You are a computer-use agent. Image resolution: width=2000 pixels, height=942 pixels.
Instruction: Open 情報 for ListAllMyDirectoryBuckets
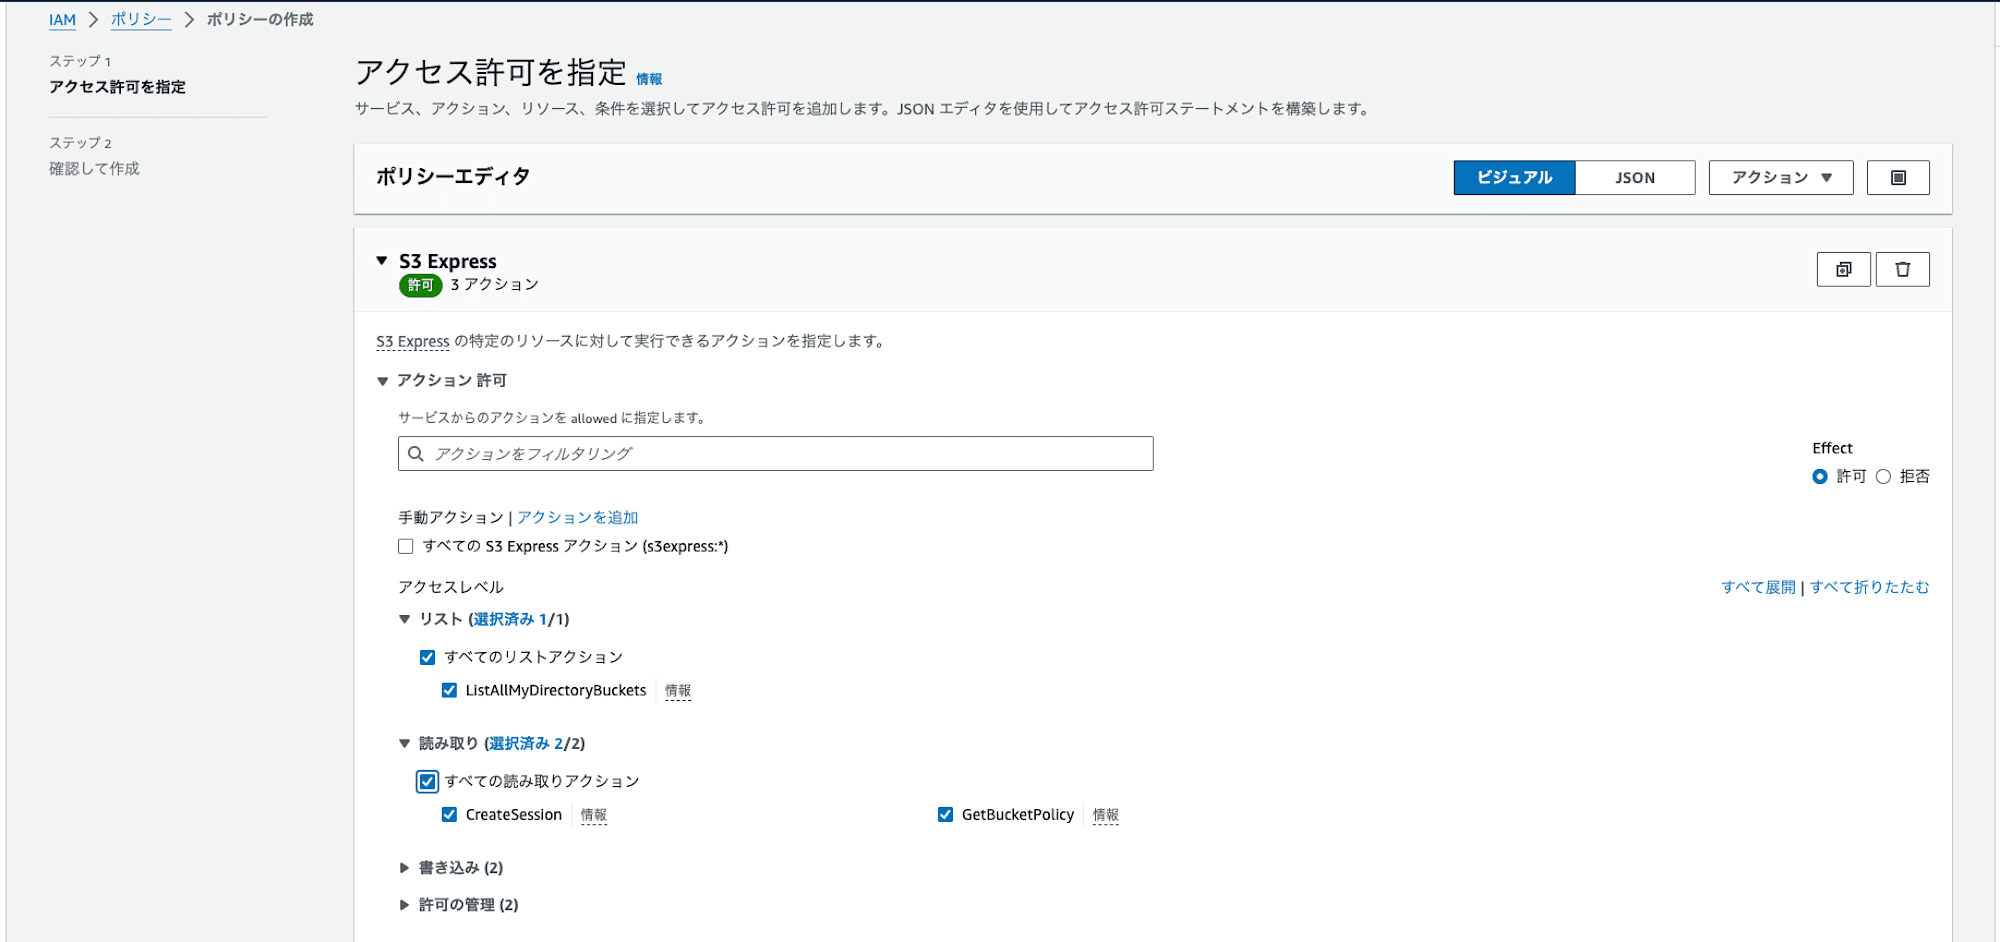pyautogui.click(x=677, y=690)
